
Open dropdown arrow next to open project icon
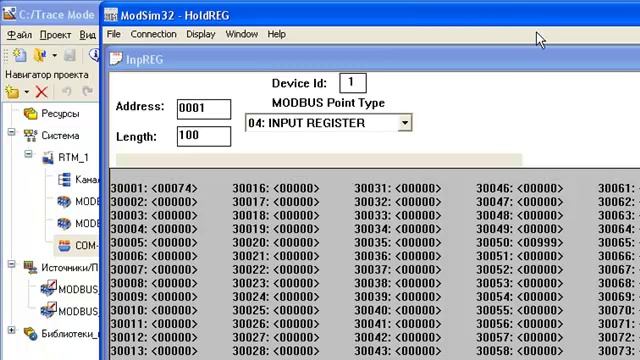point(54,56)
